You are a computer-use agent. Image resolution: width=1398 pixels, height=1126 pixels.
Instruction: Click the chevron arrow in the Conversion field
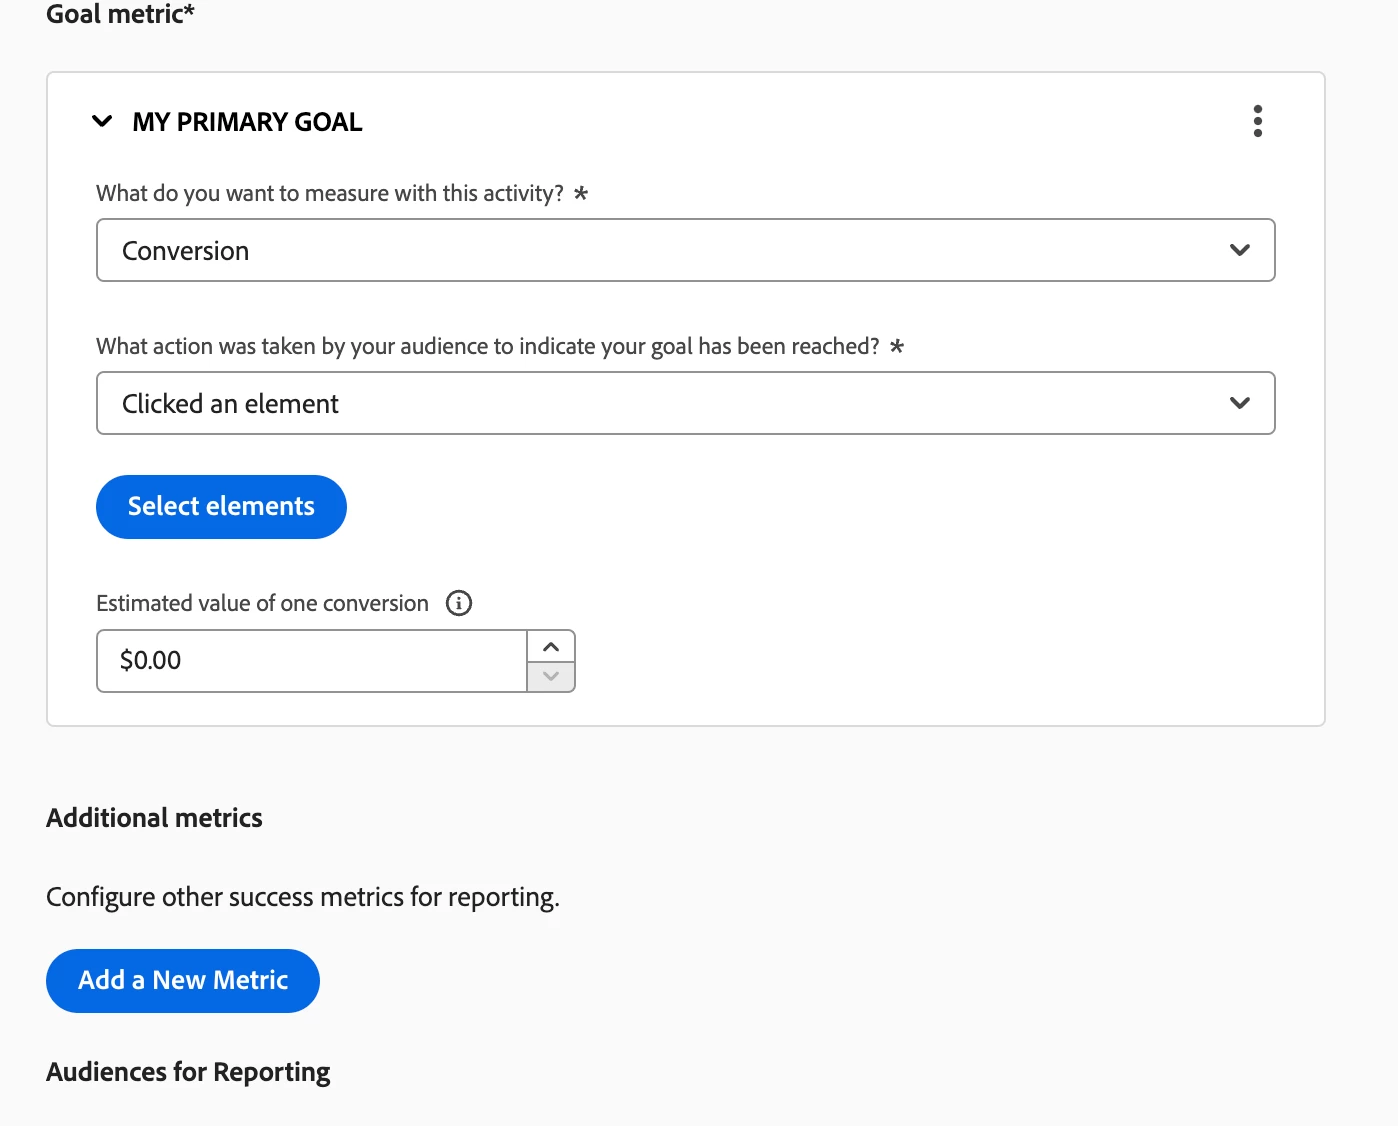pos(1239,250)
